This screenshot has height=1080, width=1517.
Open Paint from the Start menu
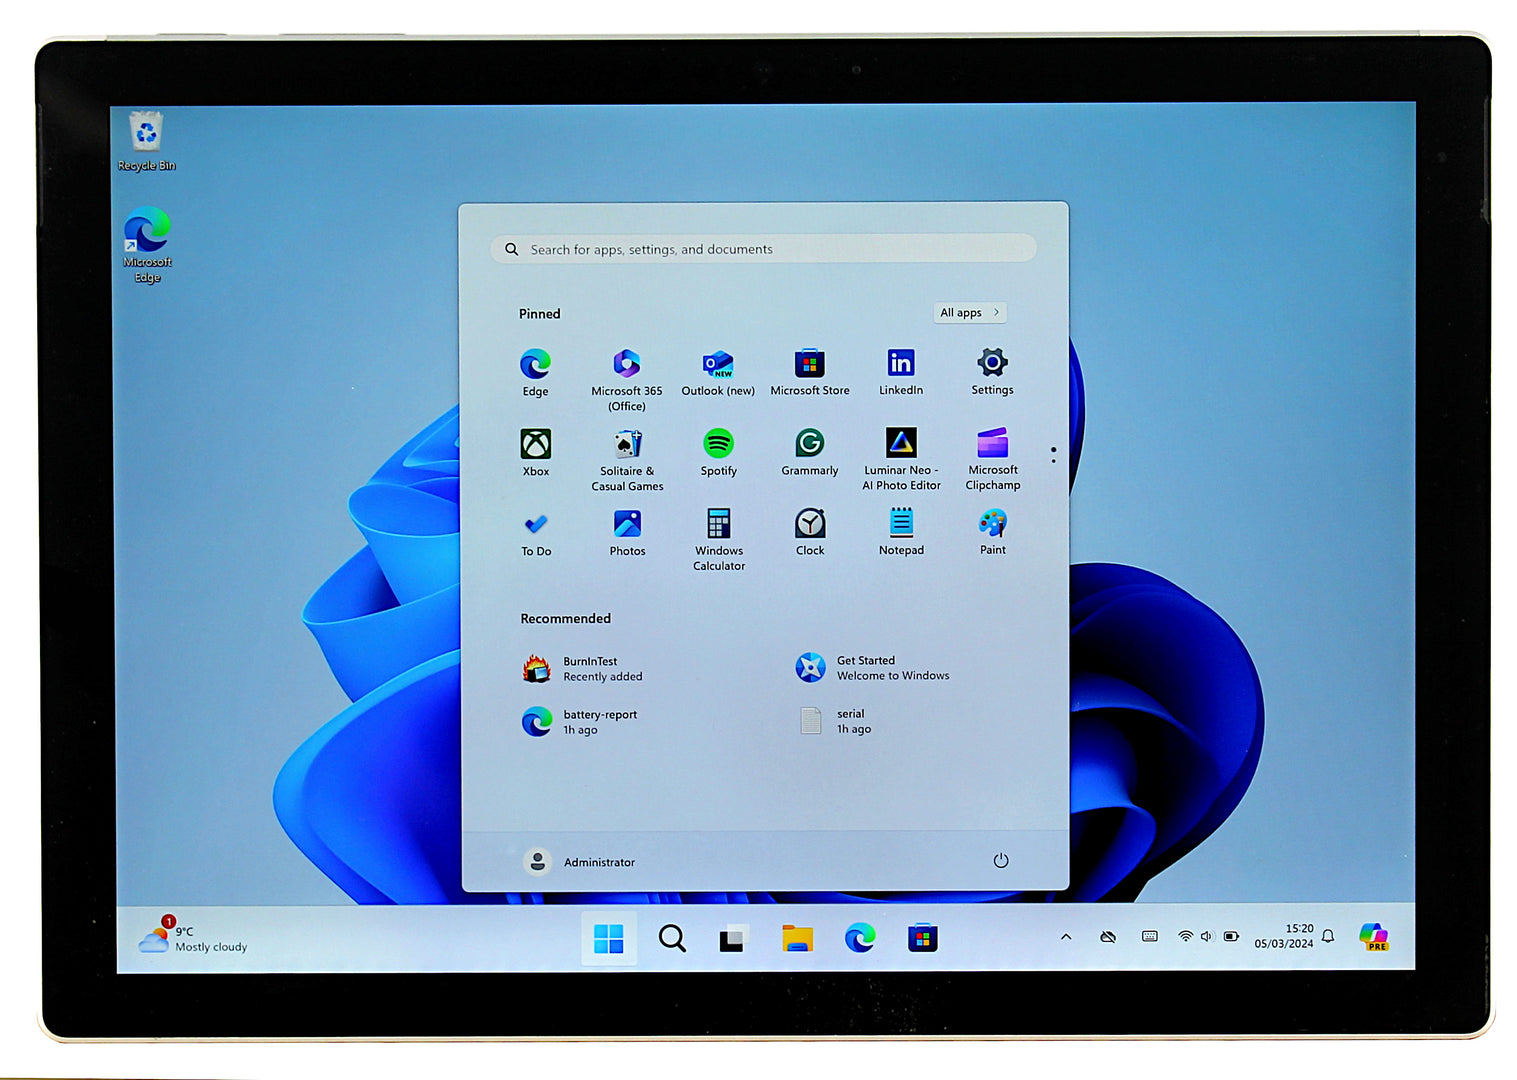[x=991, y=525]
